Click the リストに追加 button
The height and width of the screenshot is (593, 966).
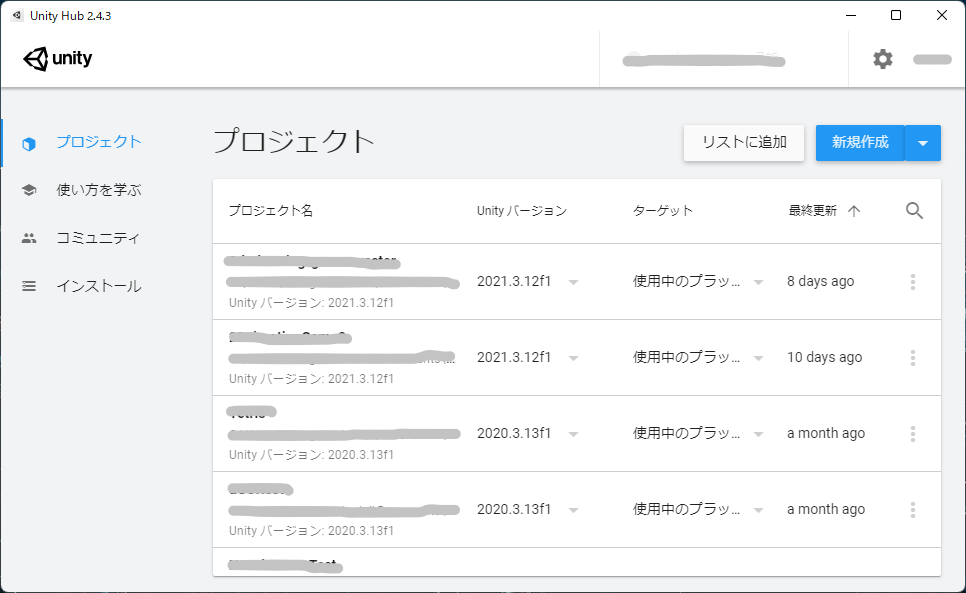click(x=744, y=143)
